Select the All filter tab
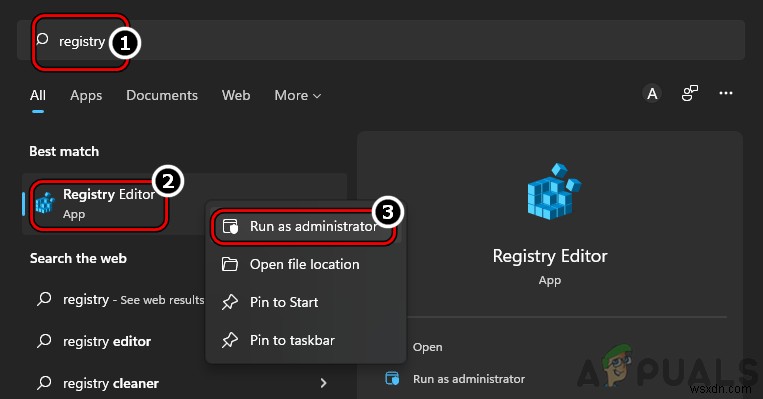The image size is (763, 399). point(37,95)
